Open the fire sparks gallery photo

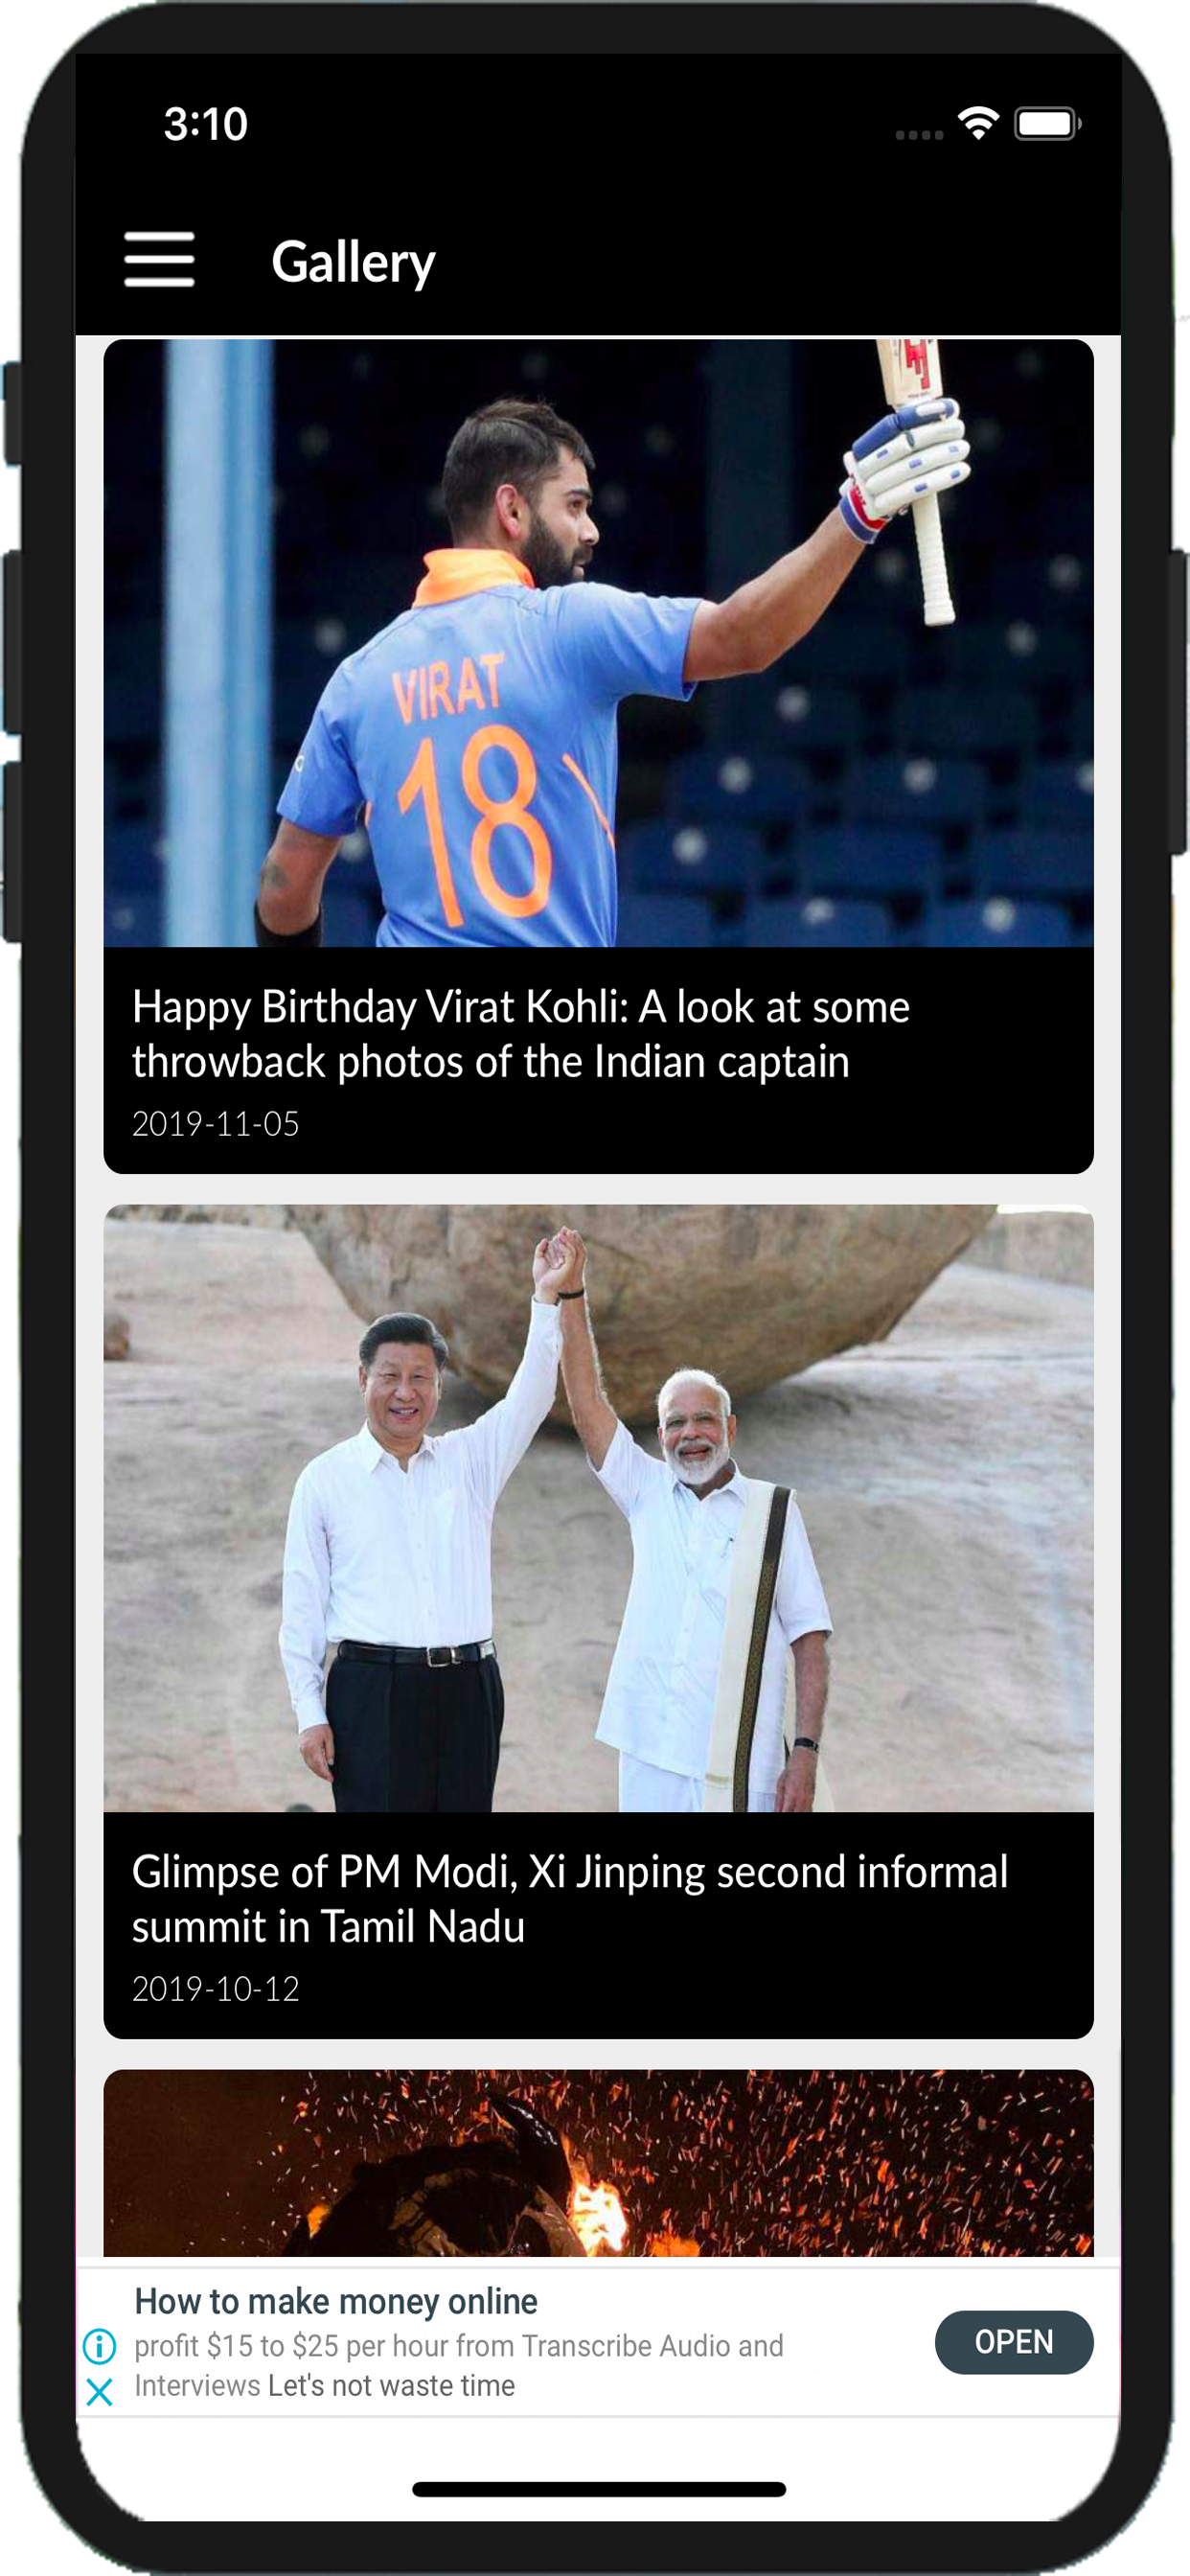(598, 2162)
